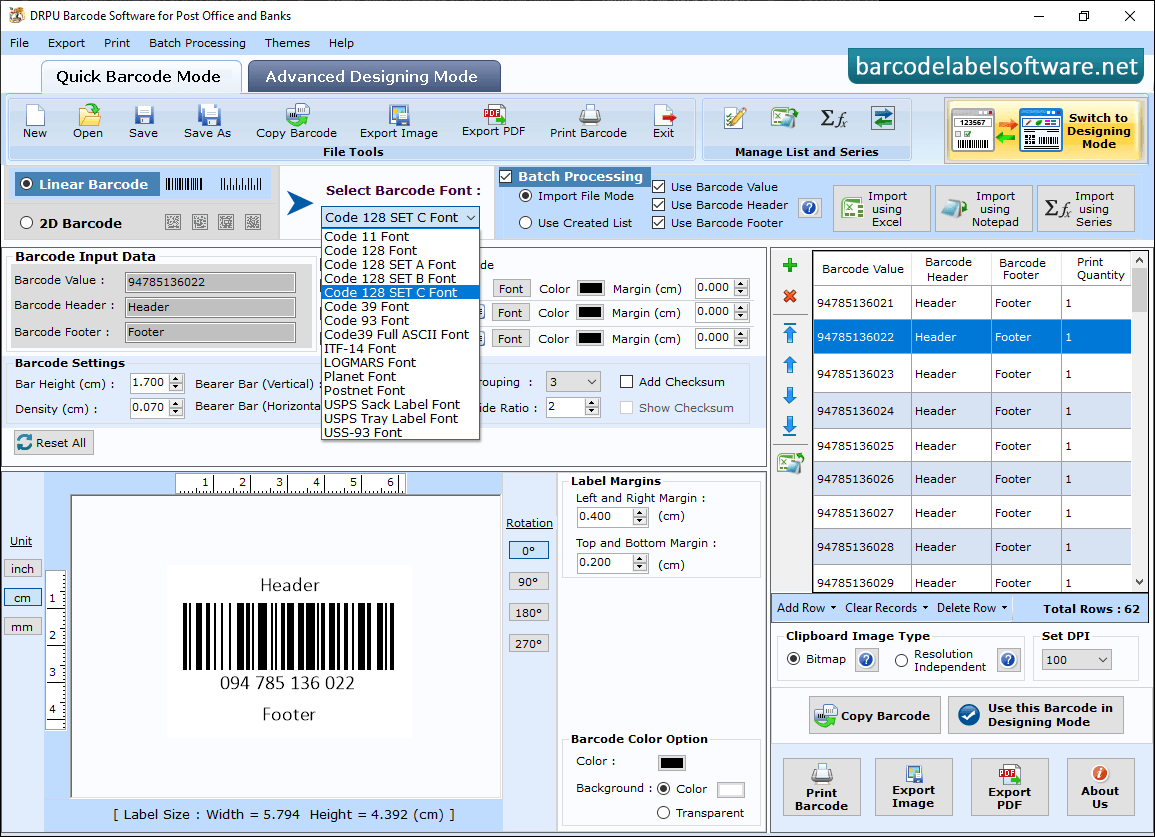
Task: Open the Themes menu
Action: (x=287, y=43)
